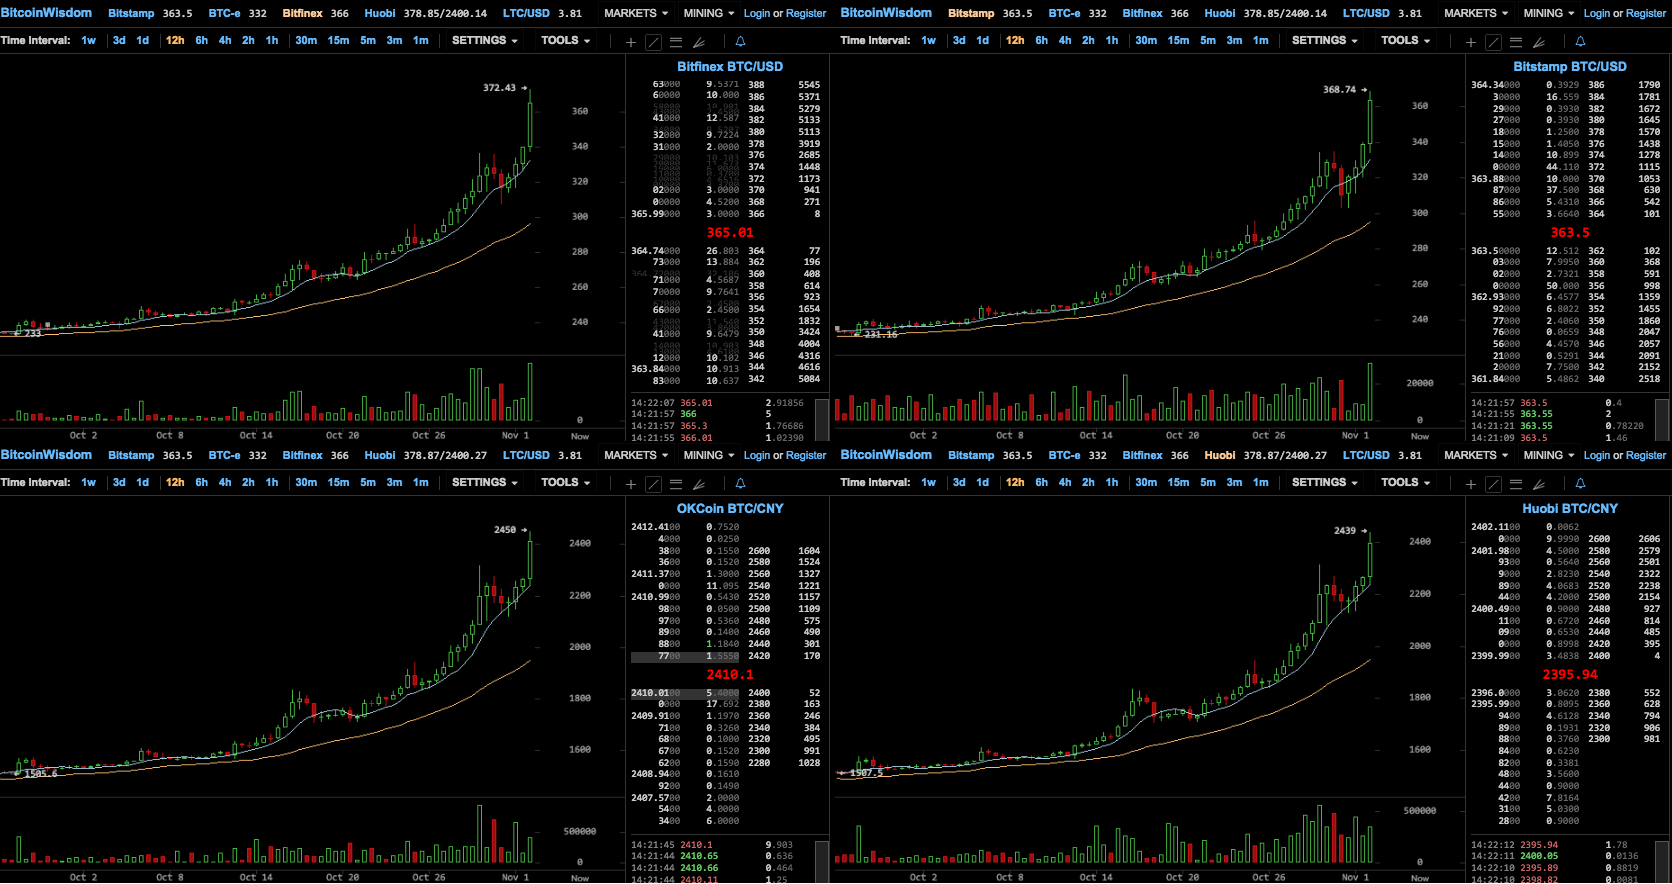The image size is (1672, 884).
Task: Select Fibonacci retracement tool in OKCoin BTC/CNY panel
Action: pyautogui.click(x=676, y=484)
